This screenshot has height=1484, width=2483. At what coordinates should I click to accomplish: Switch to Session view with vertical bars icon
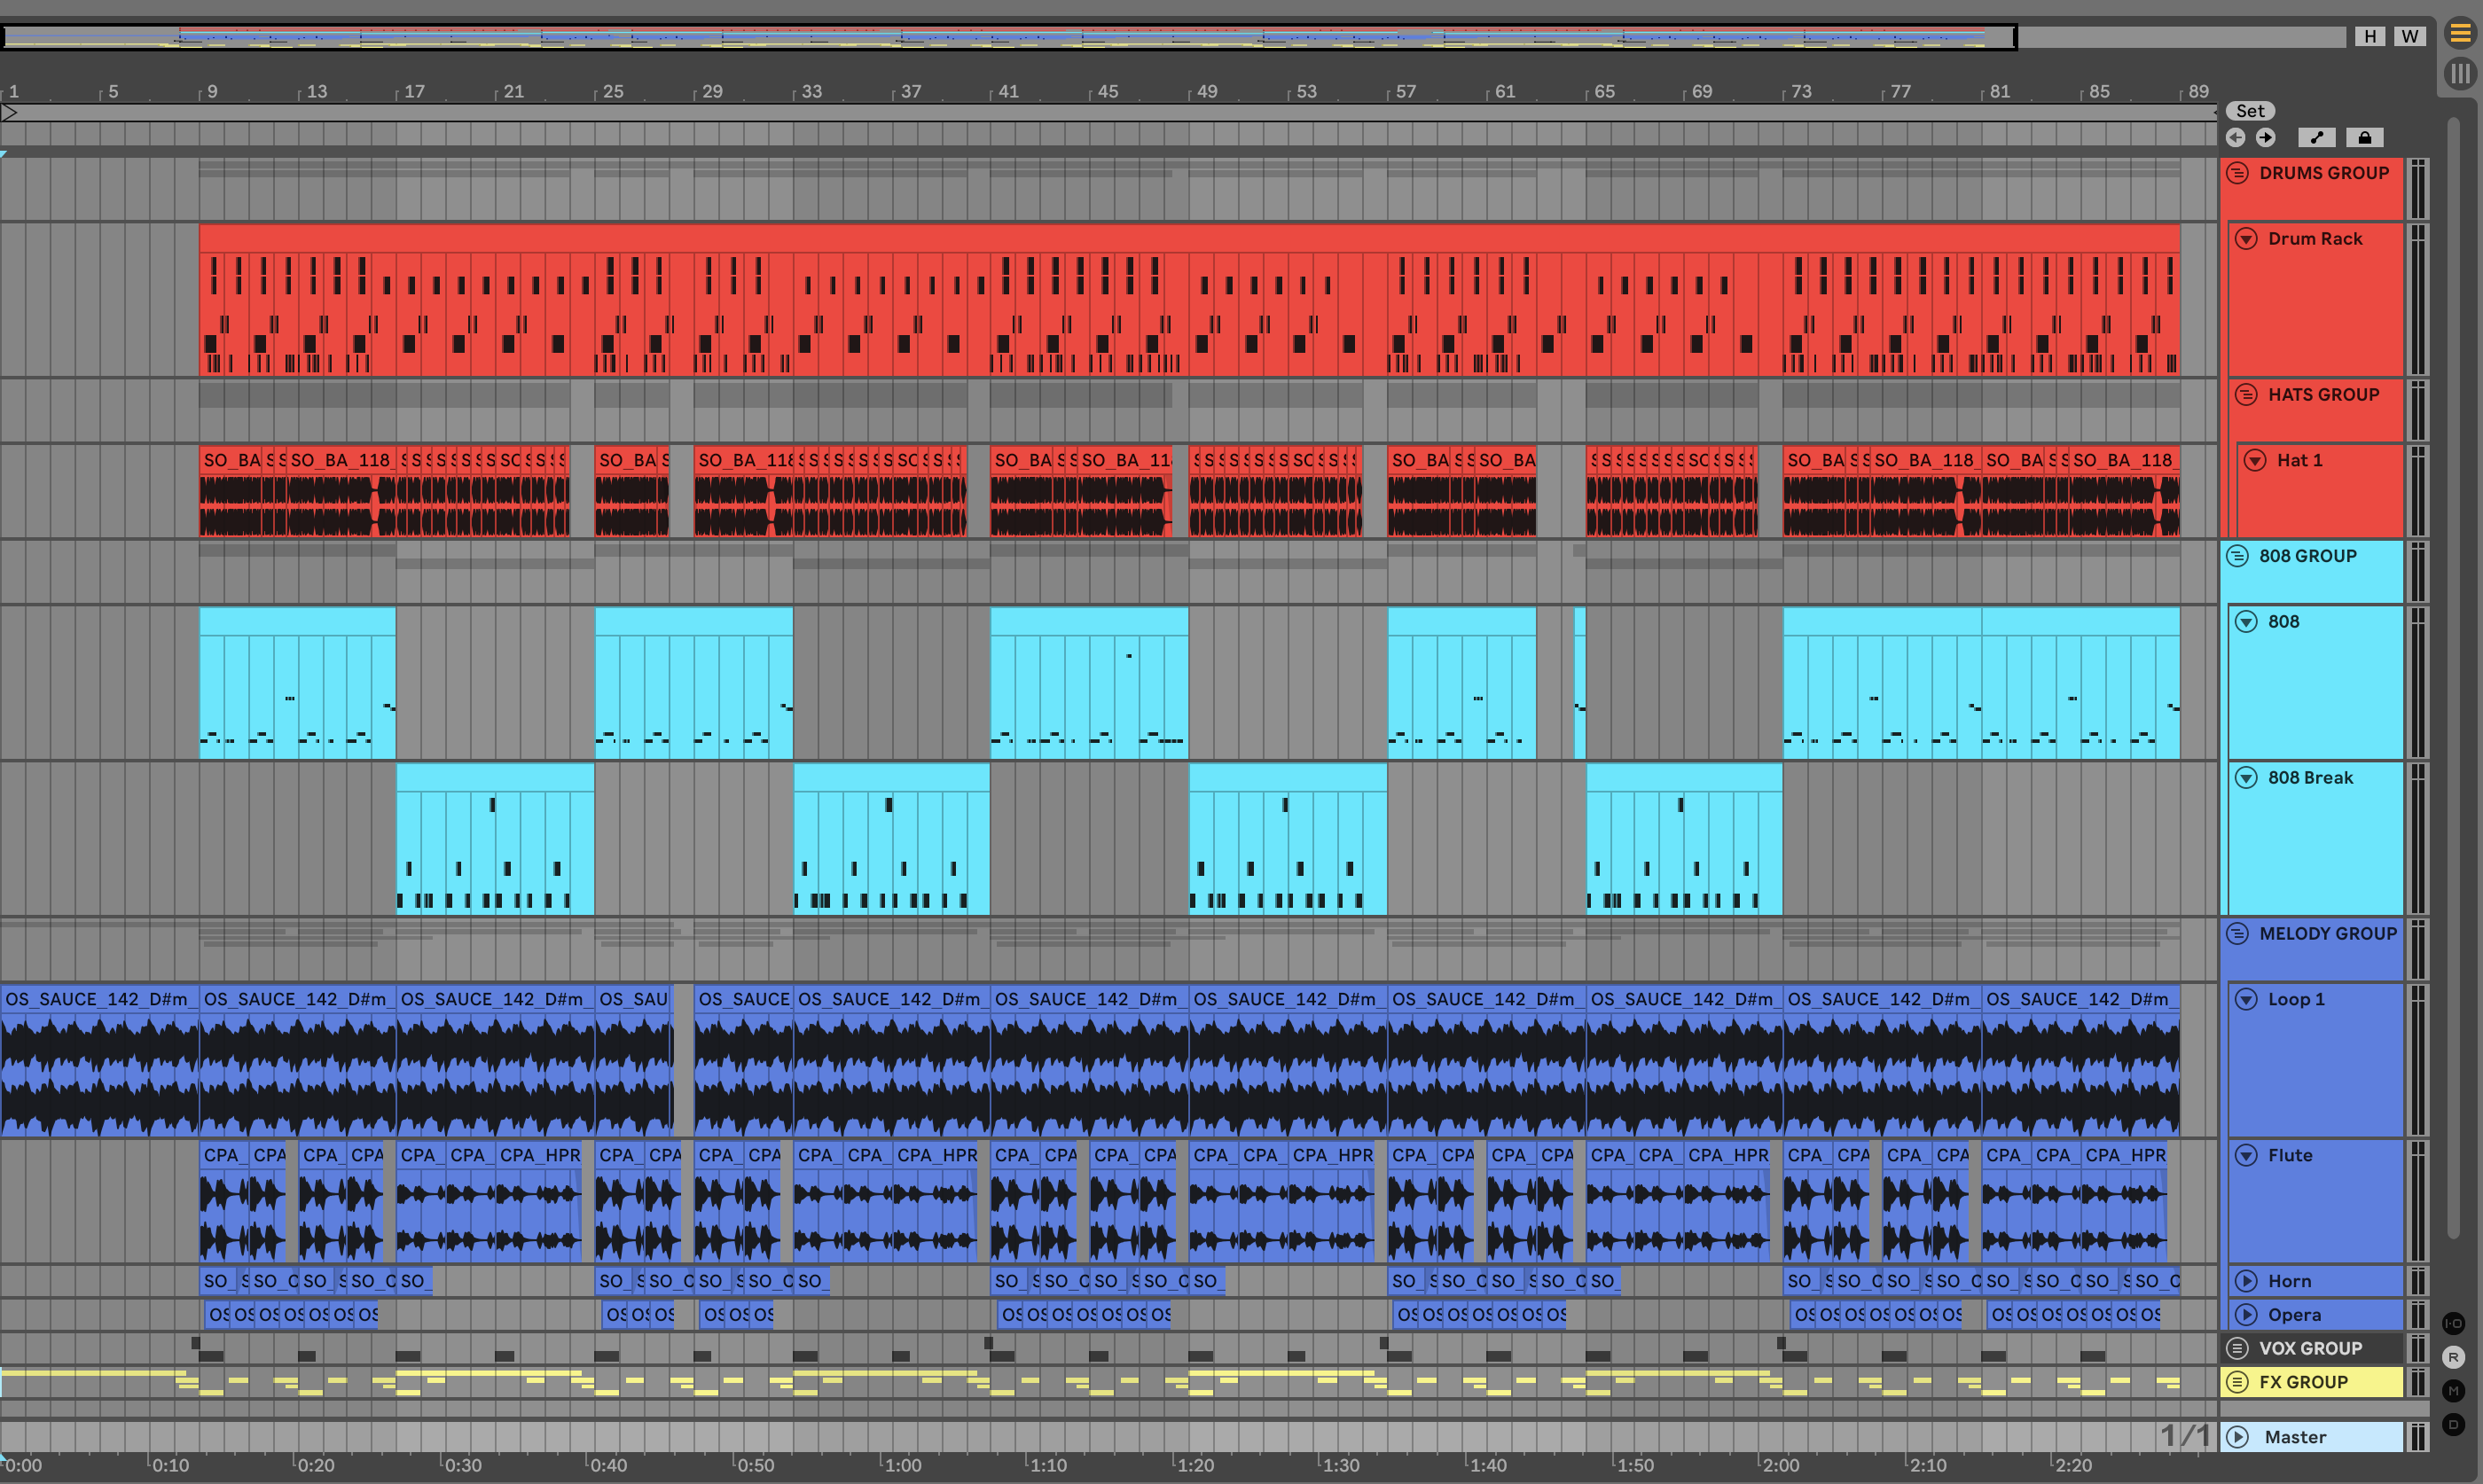click(2460, 73)
